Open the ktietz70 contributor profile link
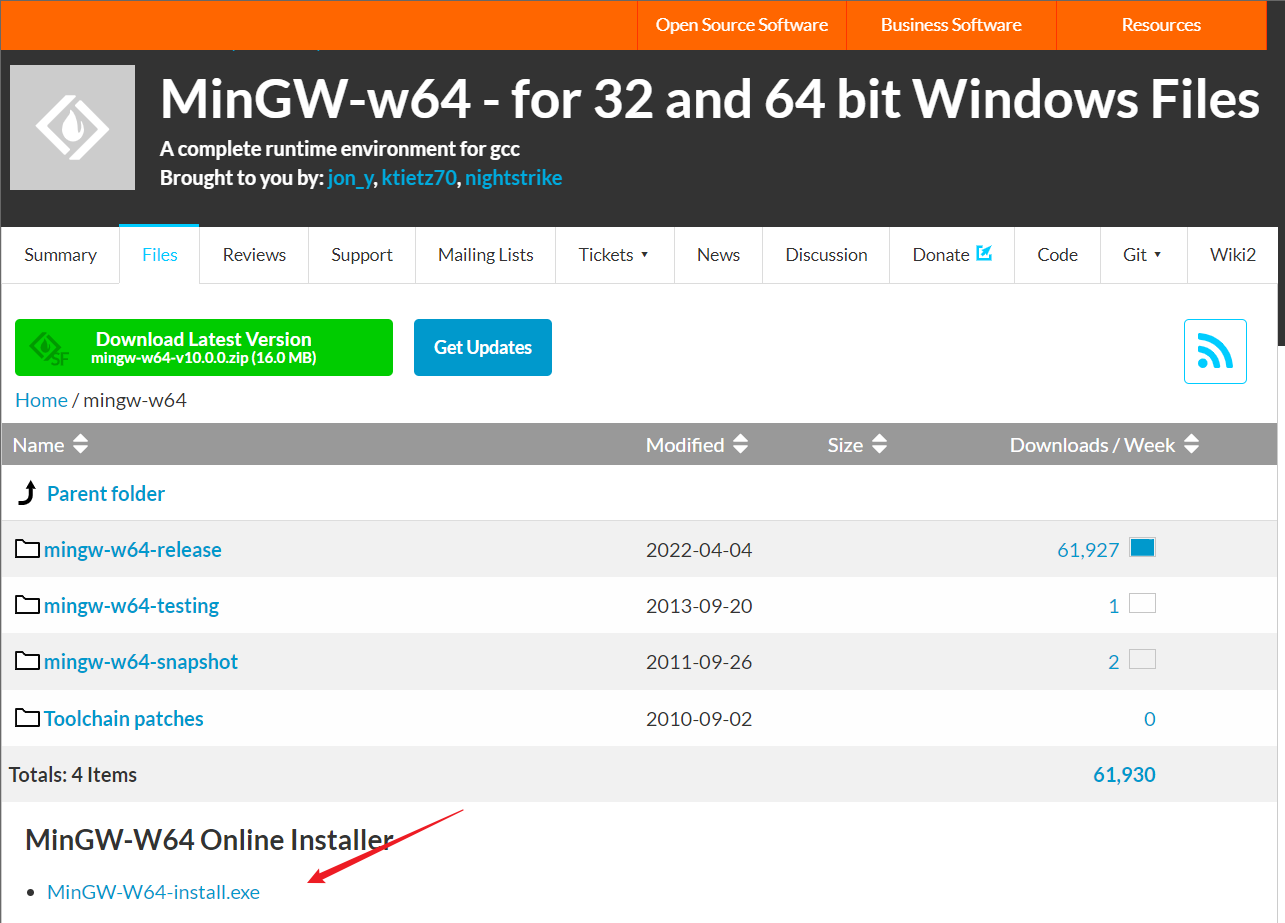The image size is (1285, 923). (x=419, y=178)
